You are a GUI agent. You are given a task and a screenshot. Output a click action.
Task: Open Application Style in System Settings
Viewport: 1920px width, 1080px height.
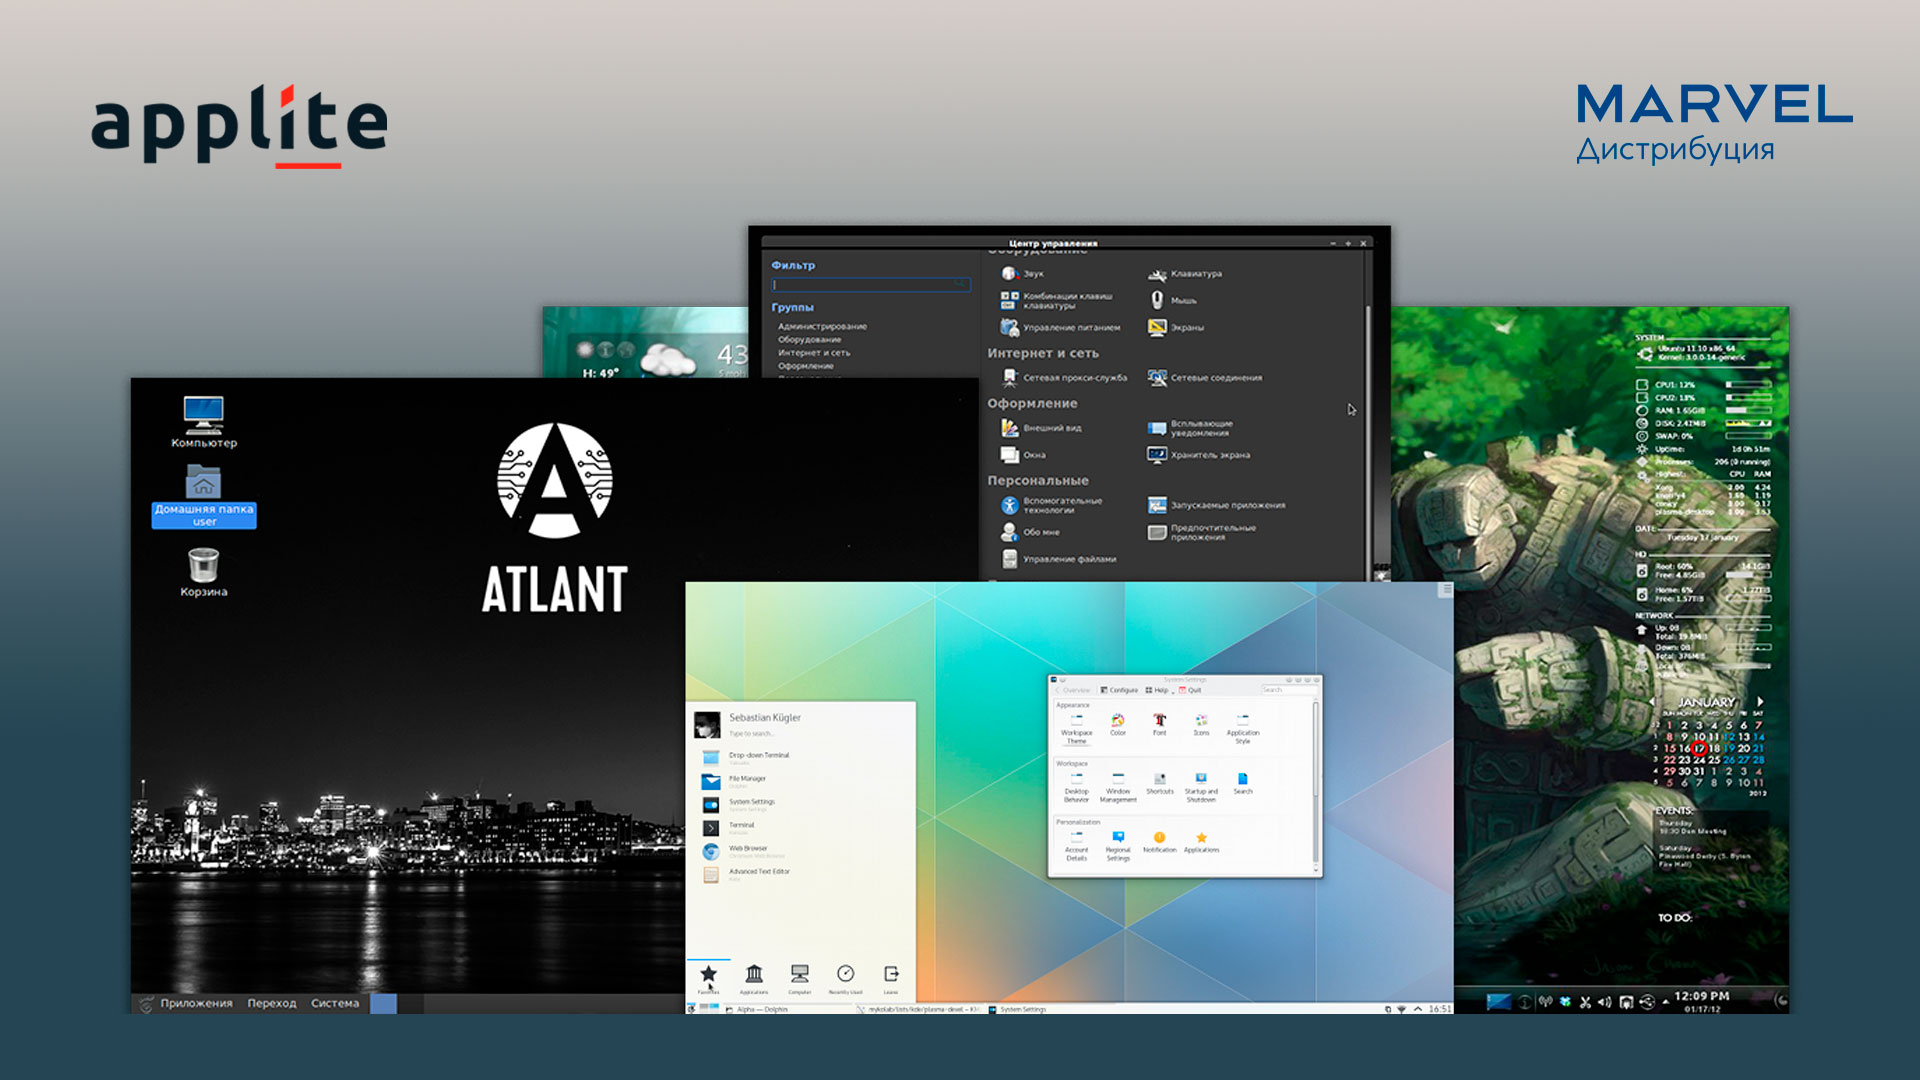pos(1243,729)
